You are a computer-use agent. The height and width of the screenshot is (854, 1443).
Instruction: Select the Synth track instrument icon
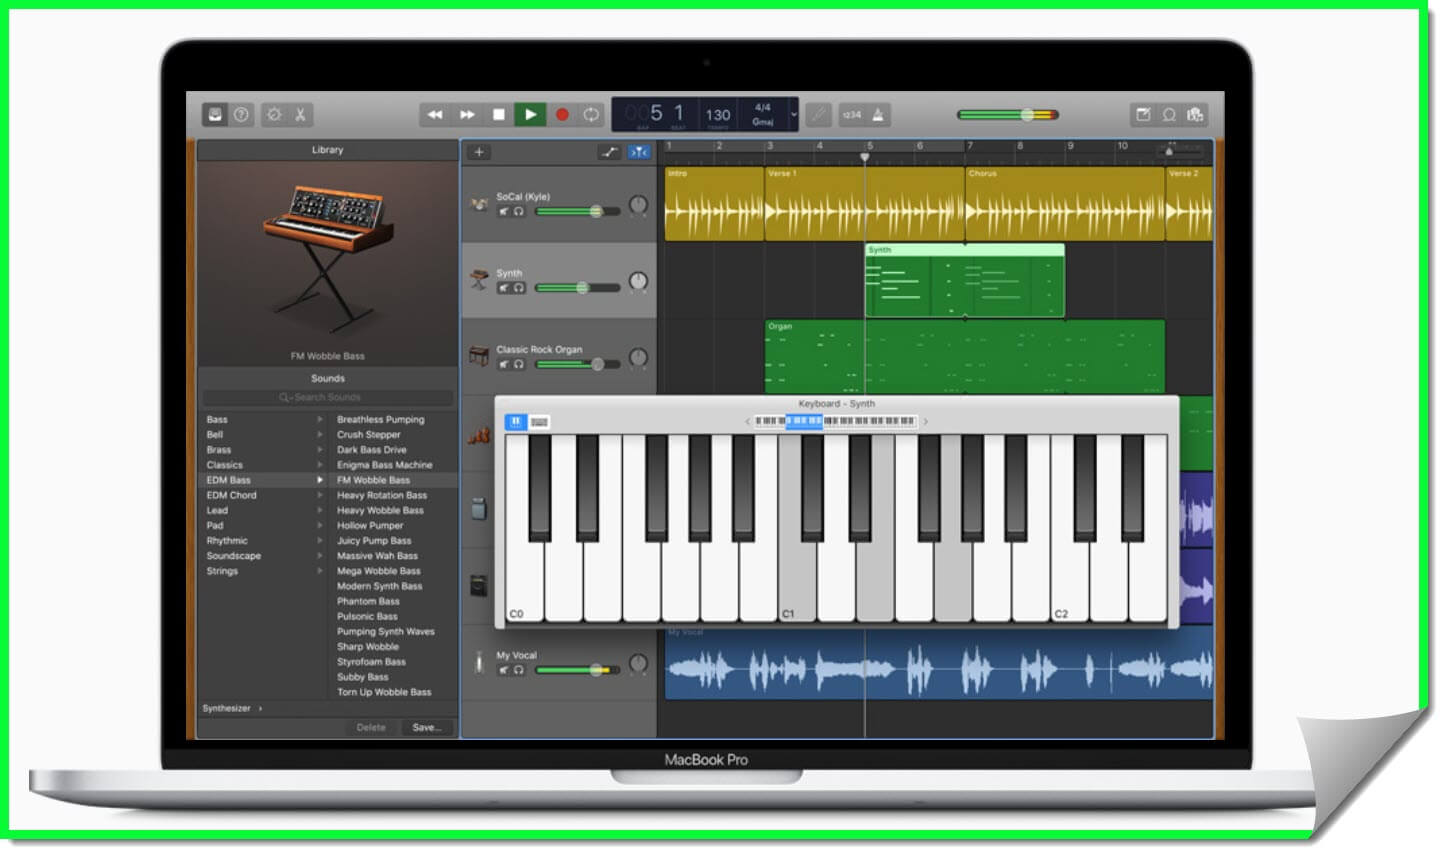[x=479, y=278]
